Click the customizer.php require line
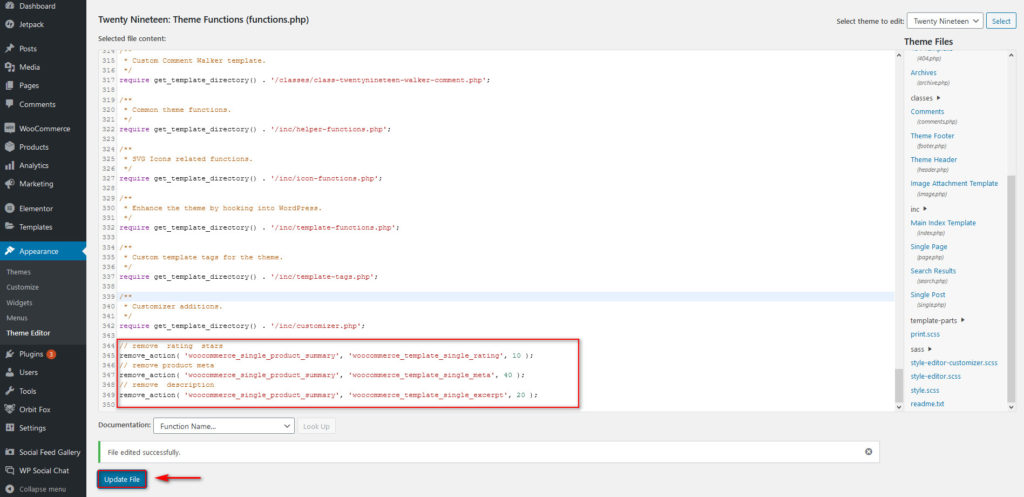 [x=242, y=326]
